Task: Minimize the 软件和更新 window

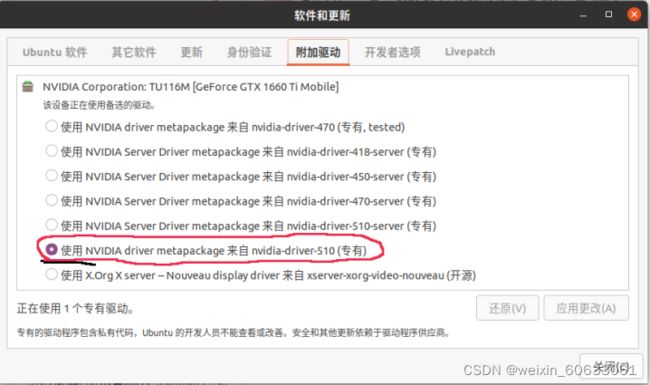Action: [x=583, y=15]
